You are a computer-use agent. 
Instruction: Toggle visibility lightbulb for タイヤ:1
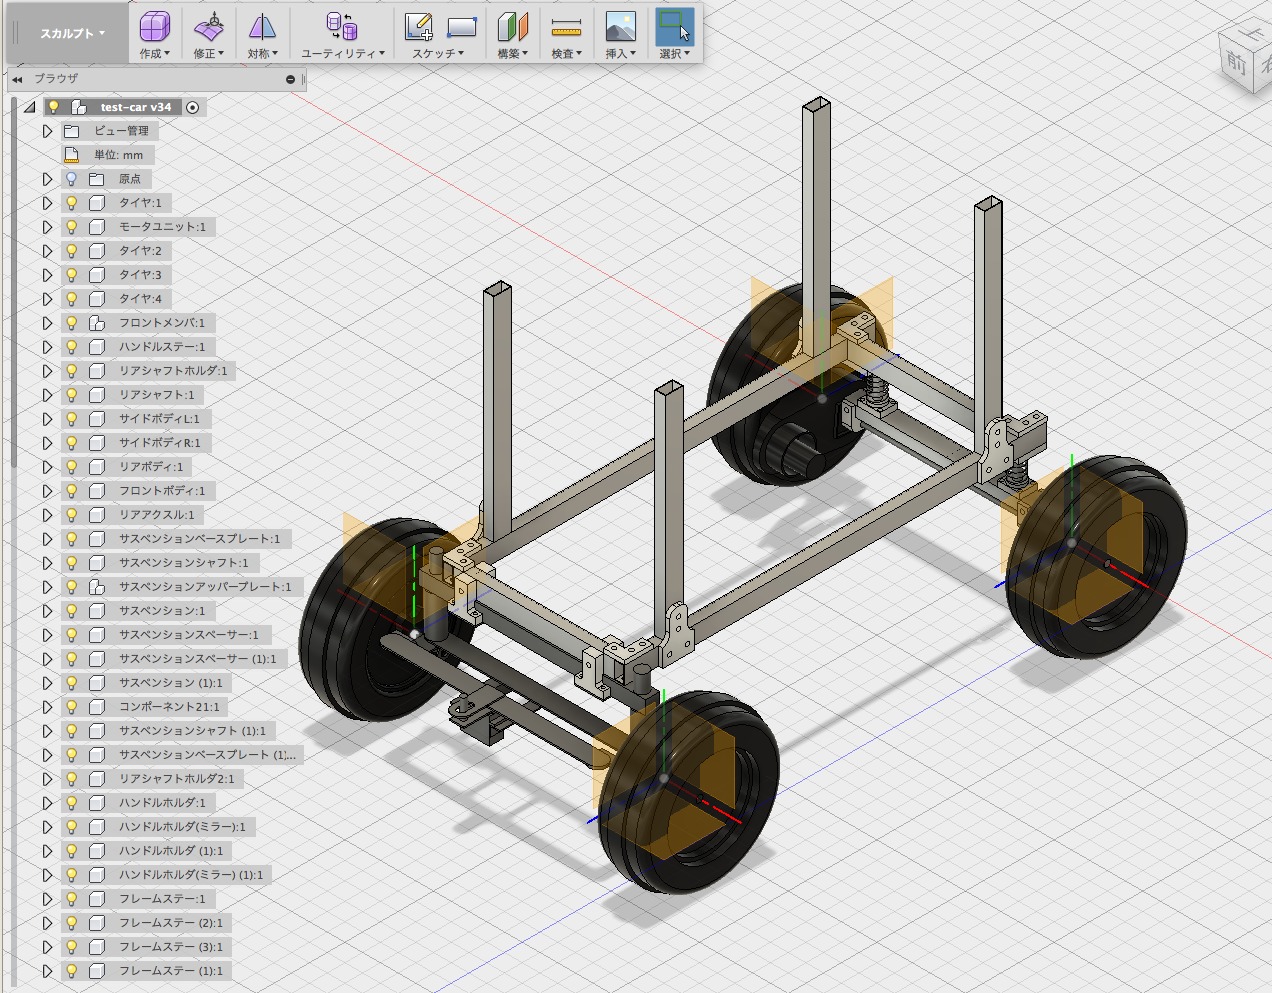click(x=72, y=203)
